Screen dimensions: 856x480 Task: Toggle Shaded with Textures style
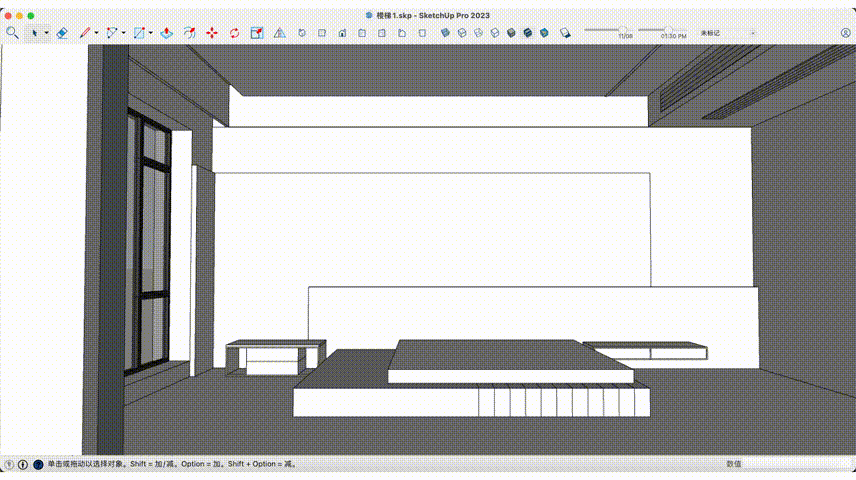(527, 33)
